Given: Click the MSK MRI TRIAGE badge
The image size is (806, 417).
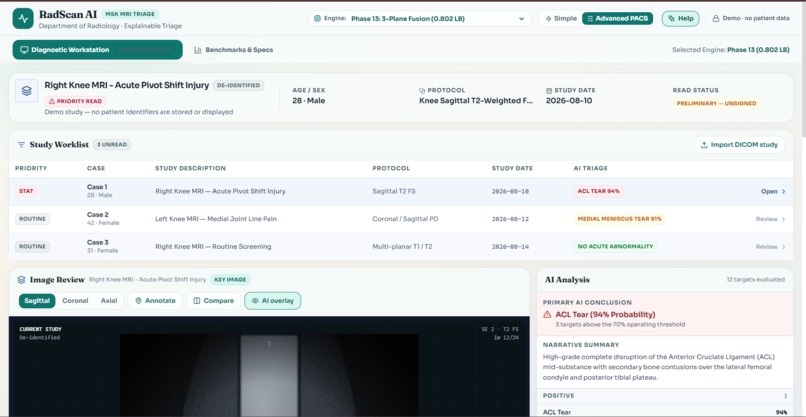Looking at the screenshot, I should coord(130,14).
